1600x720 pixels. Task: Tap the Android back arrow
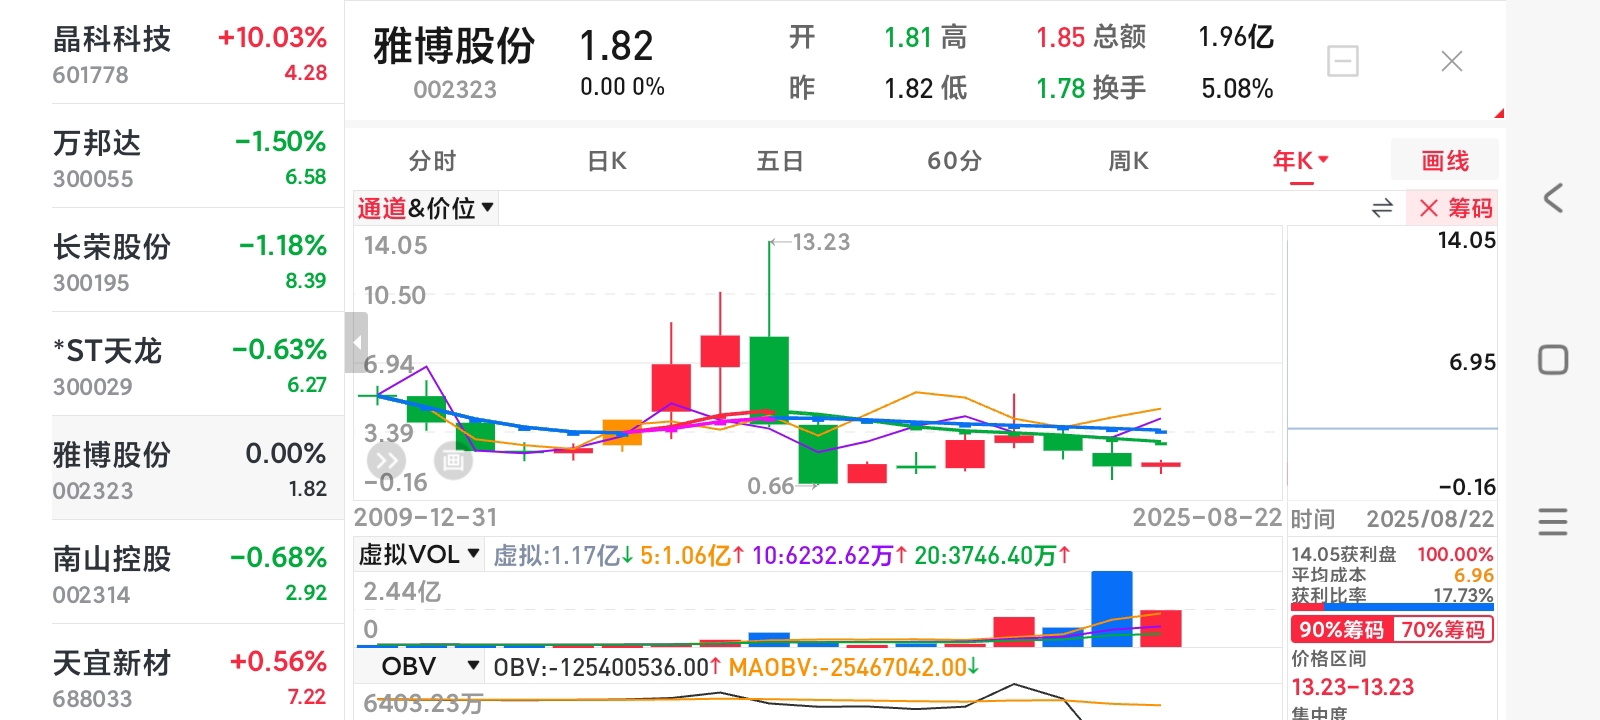tap(1553, 198)
